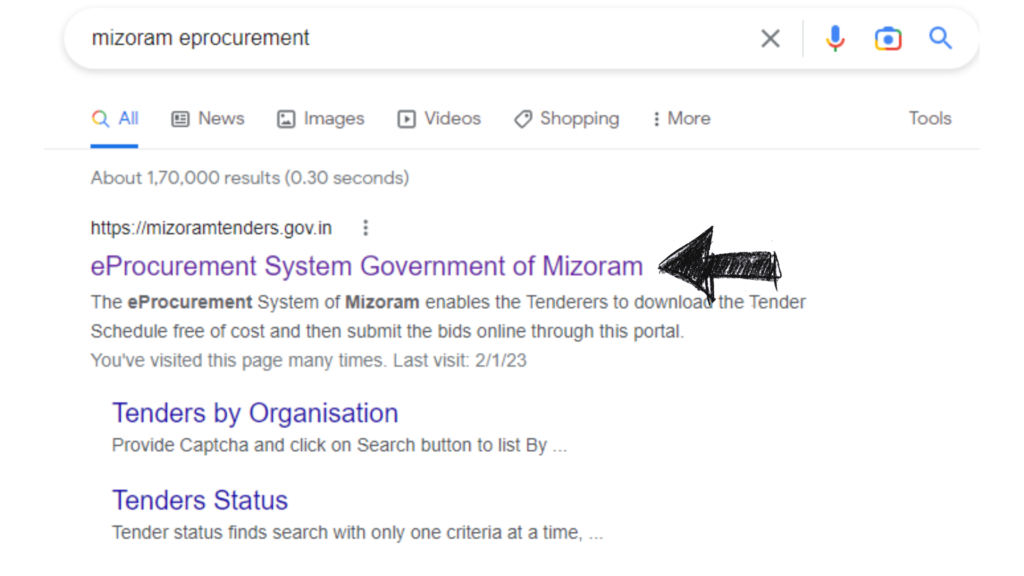
Task: Click the Videos tab play icon
Action: click(x=406, y=119)
